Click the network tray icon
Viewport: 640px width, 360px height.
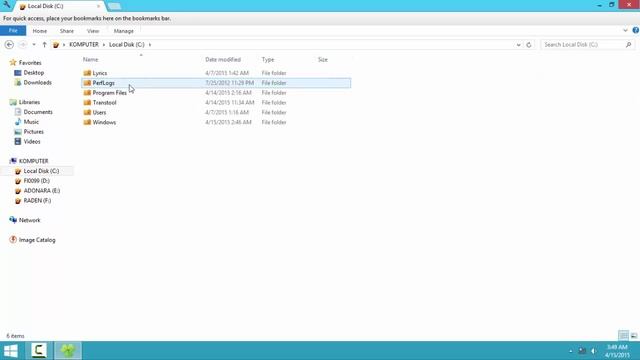pyautogui.click(x=582, y=351)
